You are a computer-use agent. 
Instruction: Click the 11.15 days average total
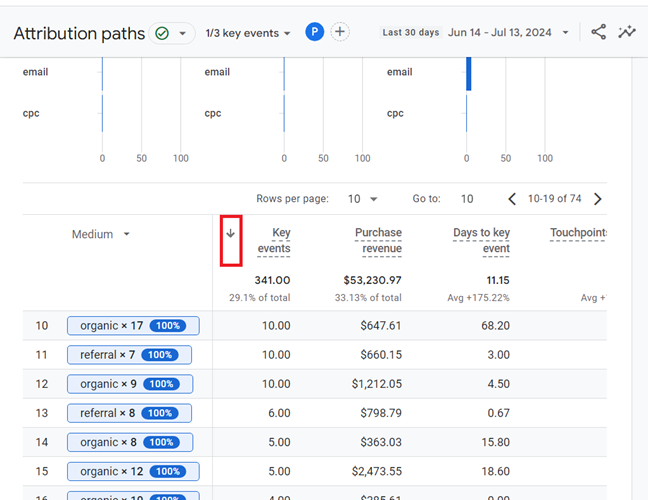point(498,280)
